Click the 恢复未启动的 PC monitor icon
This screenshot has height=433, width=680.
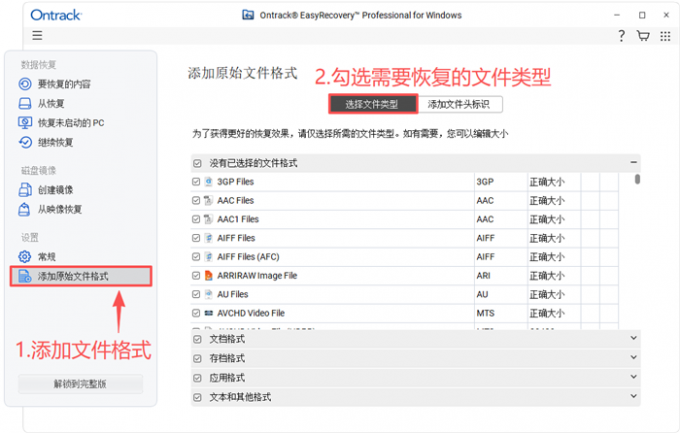[x=25, y=123]
